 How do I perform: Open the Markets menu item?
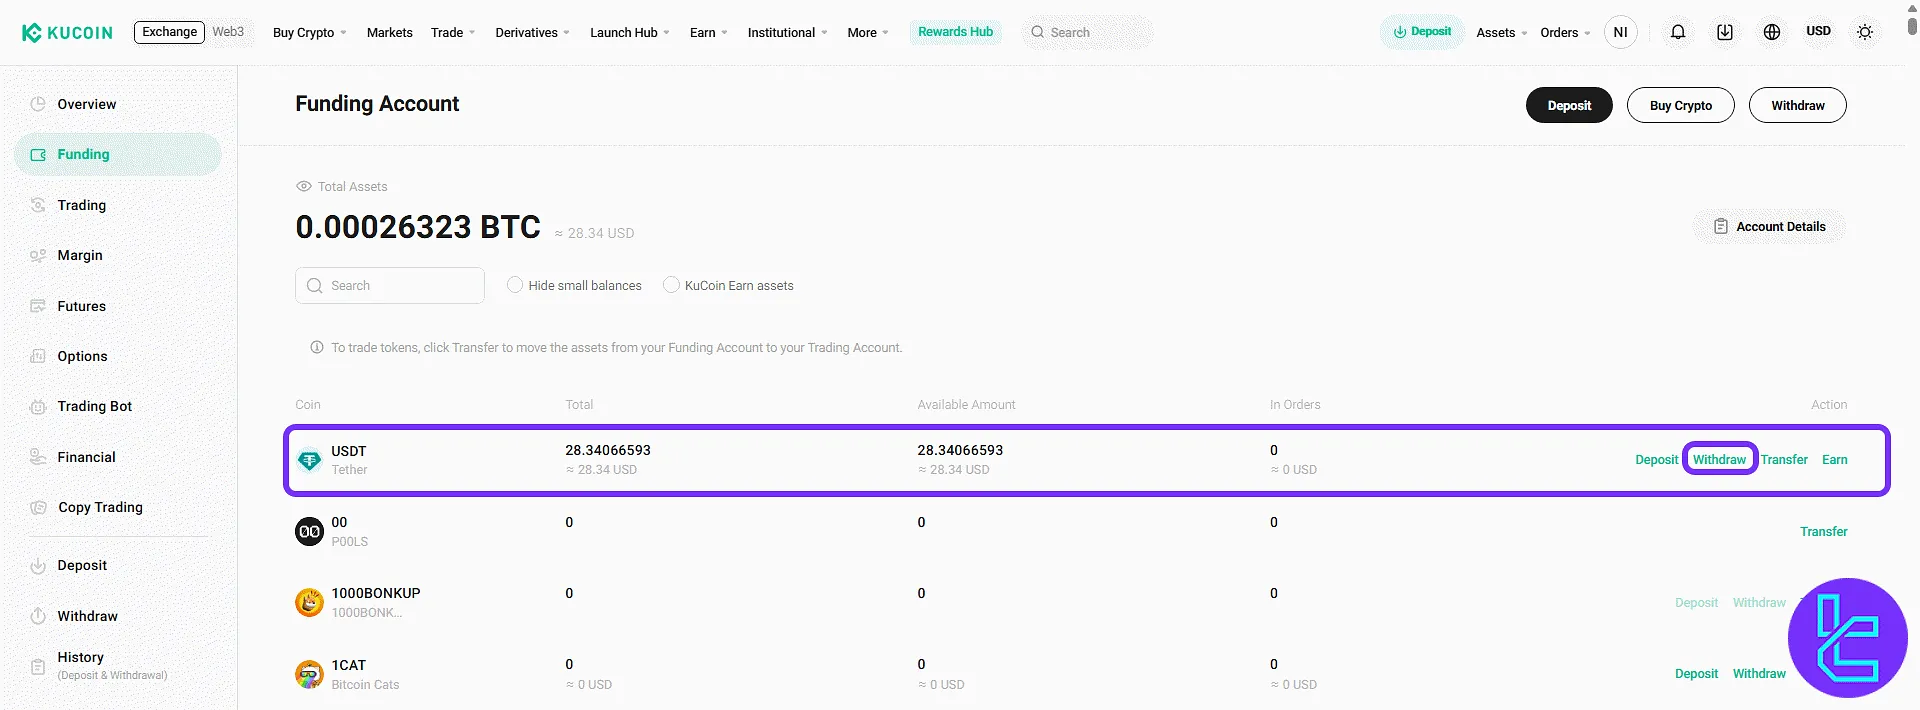point(390,33)
